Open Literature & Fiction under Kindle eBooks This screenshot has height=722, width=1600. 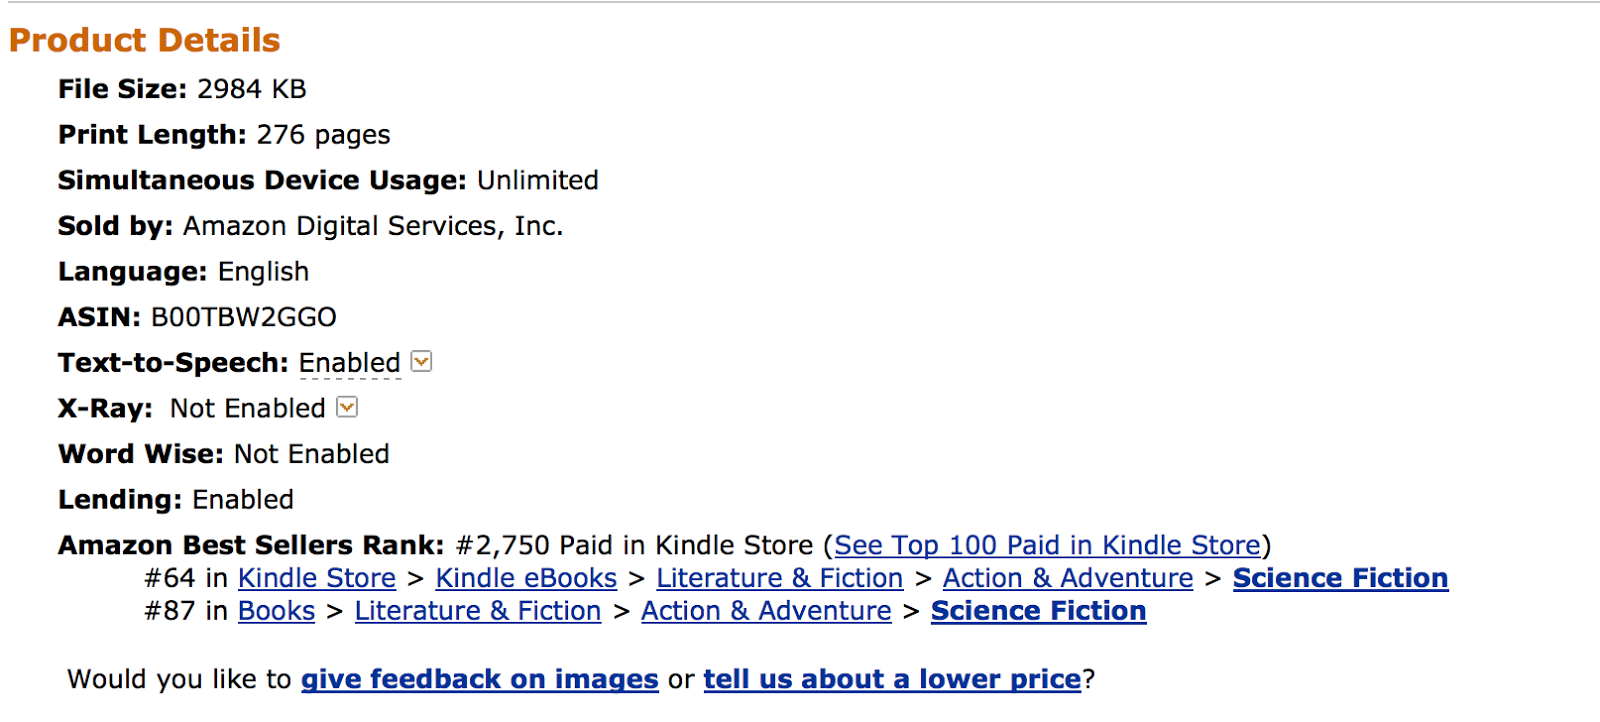coord(780,578)
